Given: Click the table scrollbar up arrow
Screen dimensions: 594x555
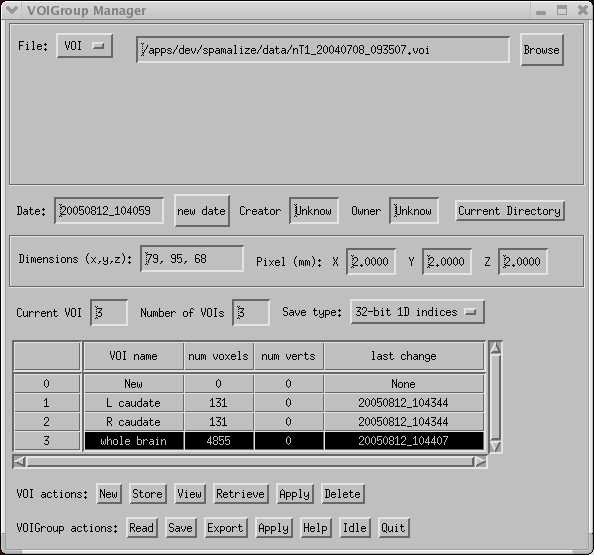Looking at the screenshot, I should [495, 348].
